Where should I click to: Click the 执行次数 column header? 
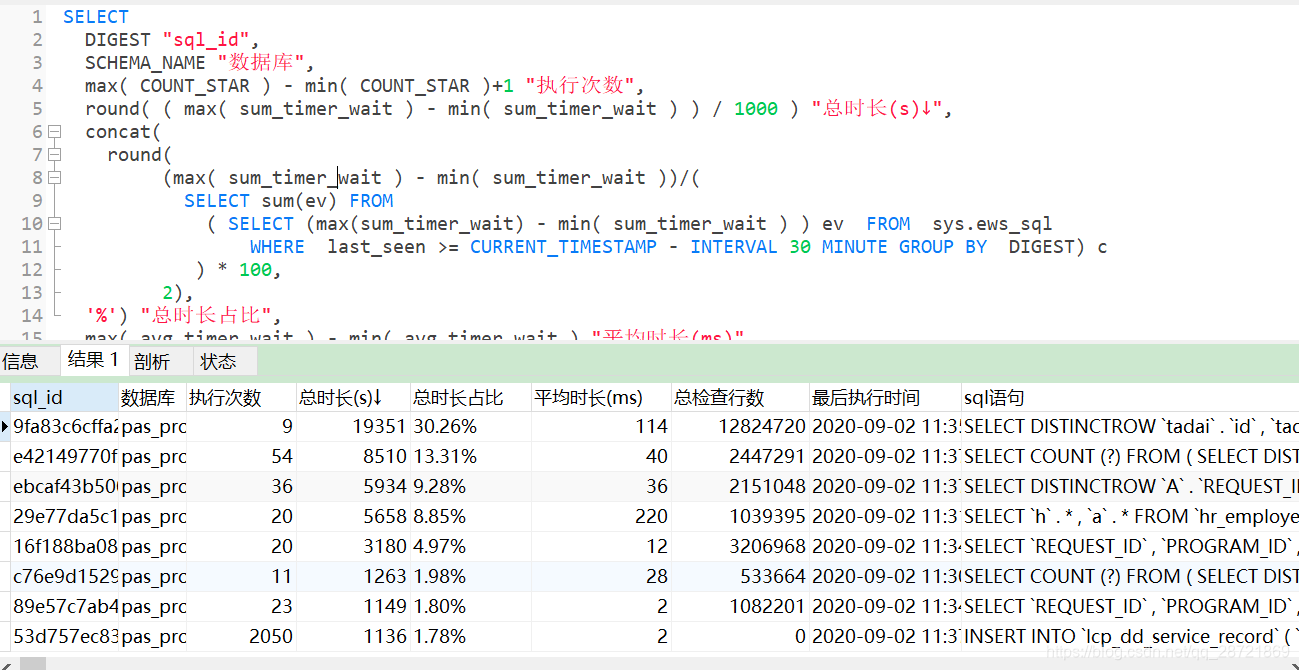click(241, 398)
